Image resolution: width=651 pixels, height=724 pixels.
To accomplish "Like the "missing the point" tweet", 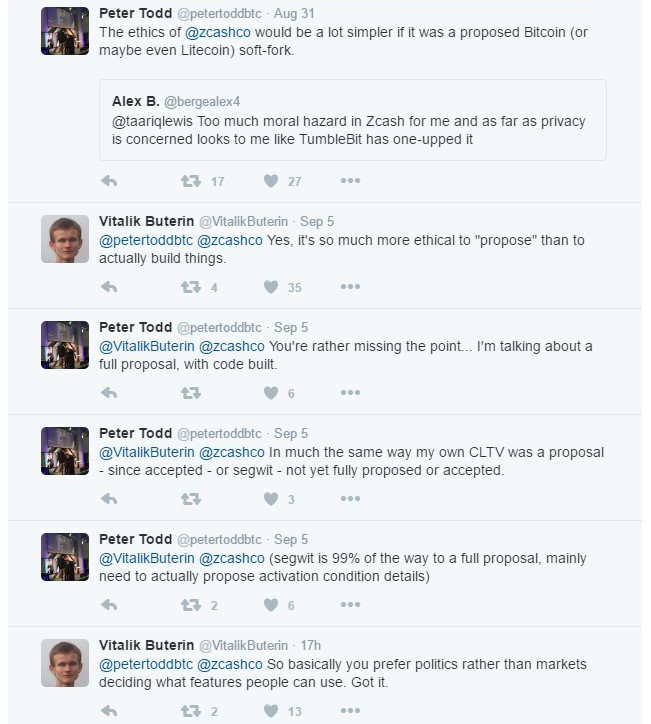I will click(271, 393).
